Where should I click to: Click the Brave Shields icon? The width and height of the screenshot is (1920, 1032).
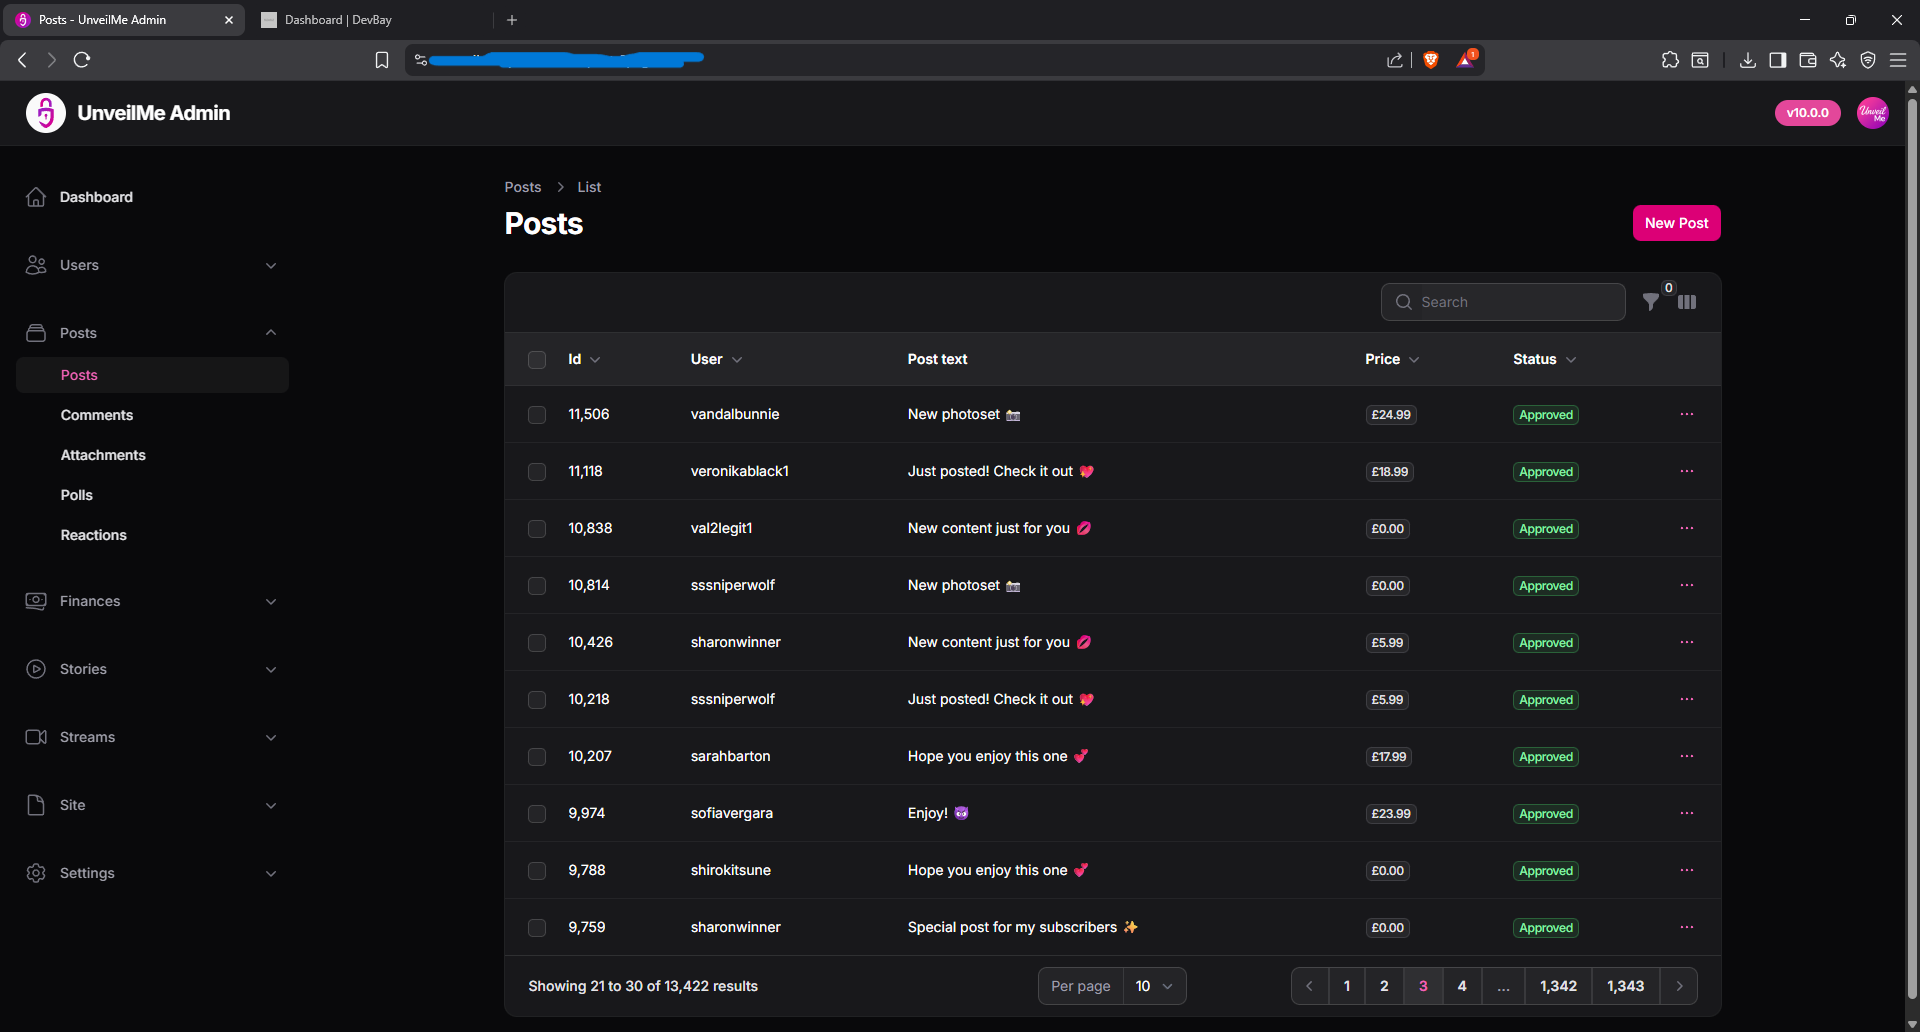tap(1431, 60)
